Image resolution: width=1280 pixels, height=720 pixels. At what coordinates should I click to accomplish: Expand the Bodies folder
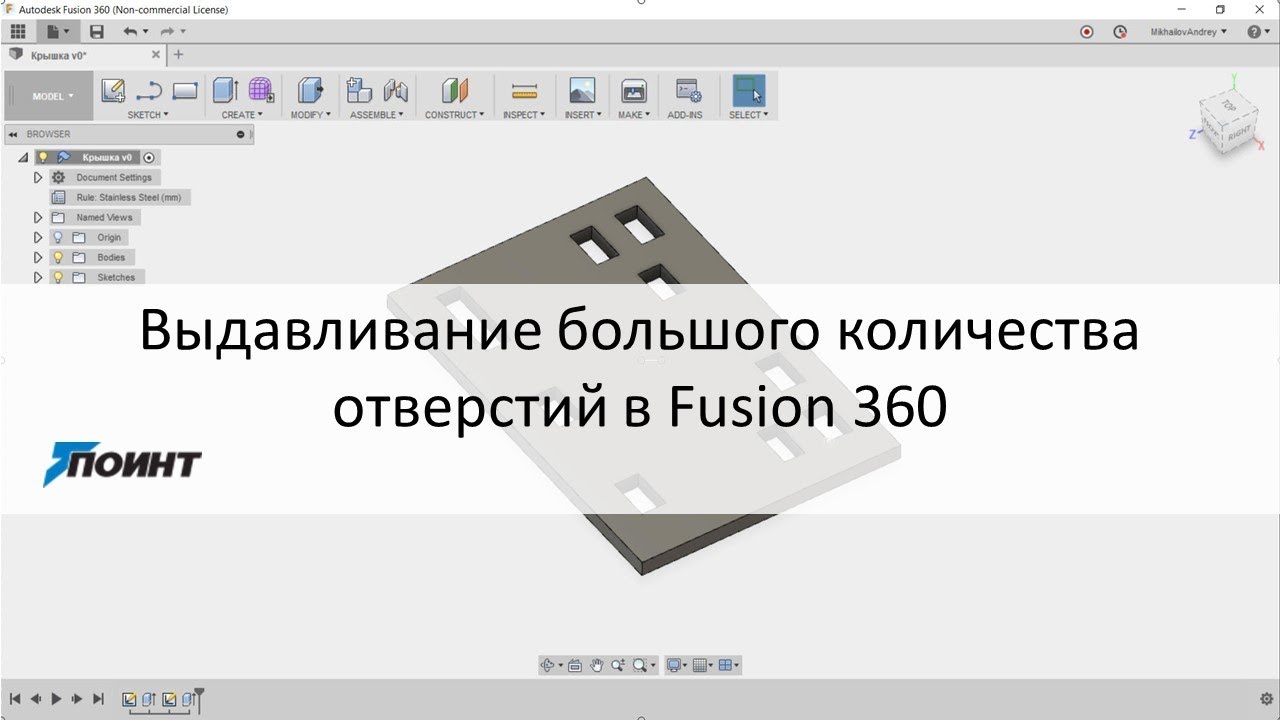[x=38, y=257]
